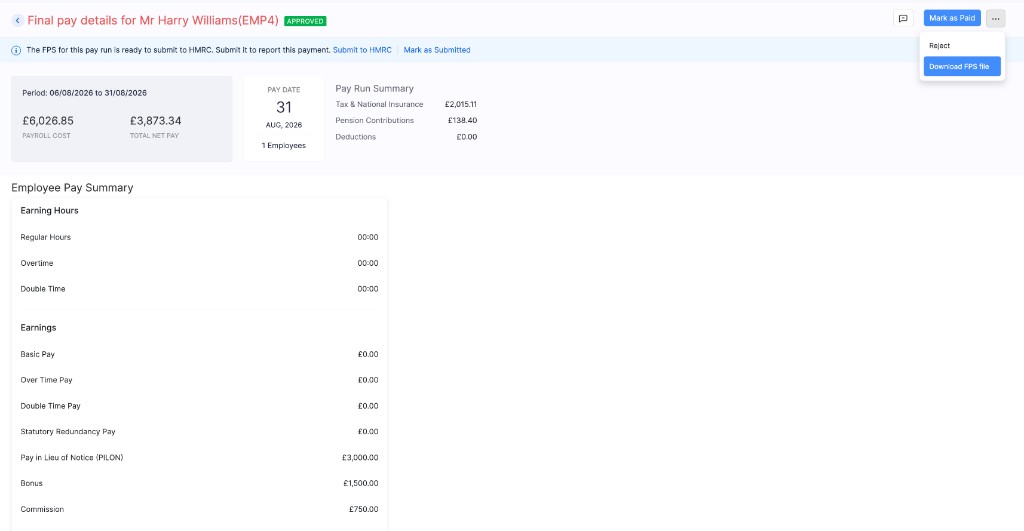Image resolution: width=1024 pixels, height=531 pixels.
Task: Click the pay date number 31
Action: 283,107
